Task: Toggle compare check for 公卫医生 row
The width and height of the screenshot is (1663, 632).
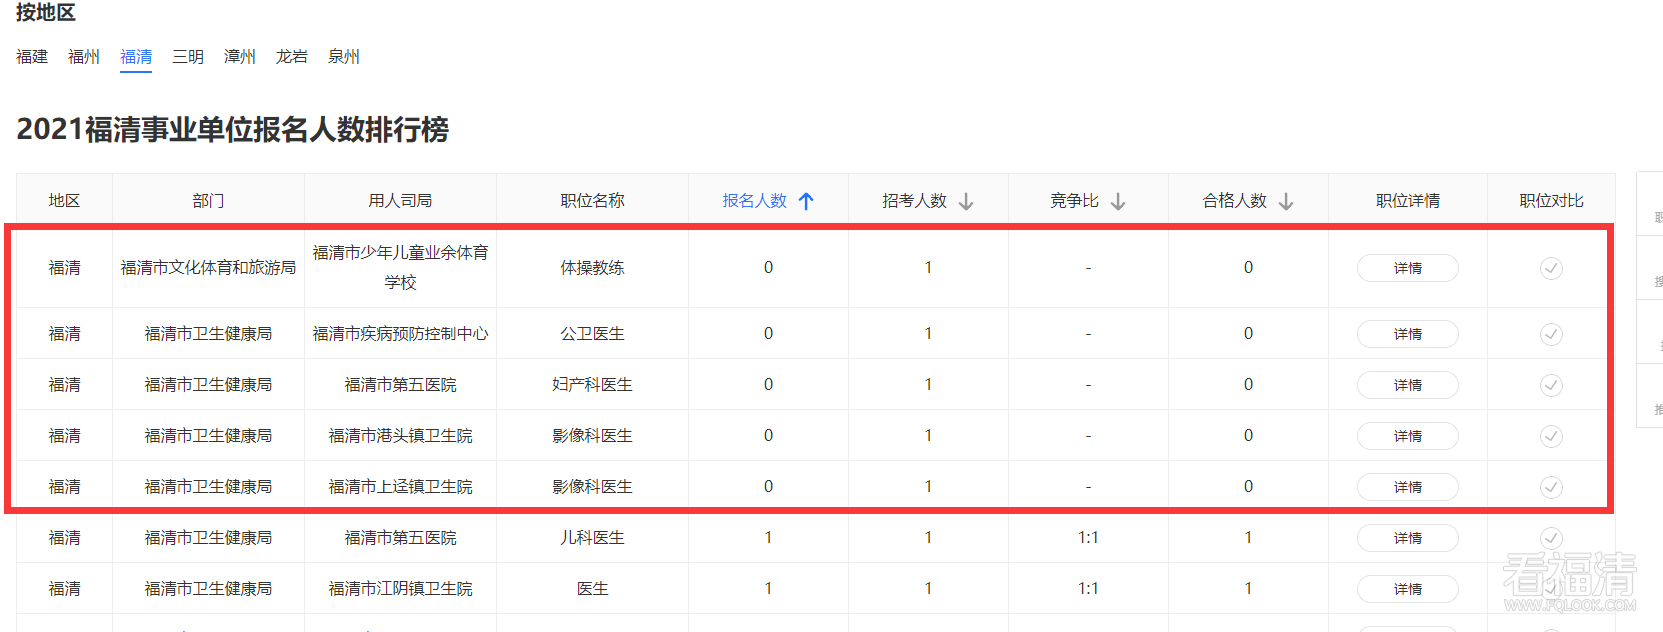Action: 1551,334
